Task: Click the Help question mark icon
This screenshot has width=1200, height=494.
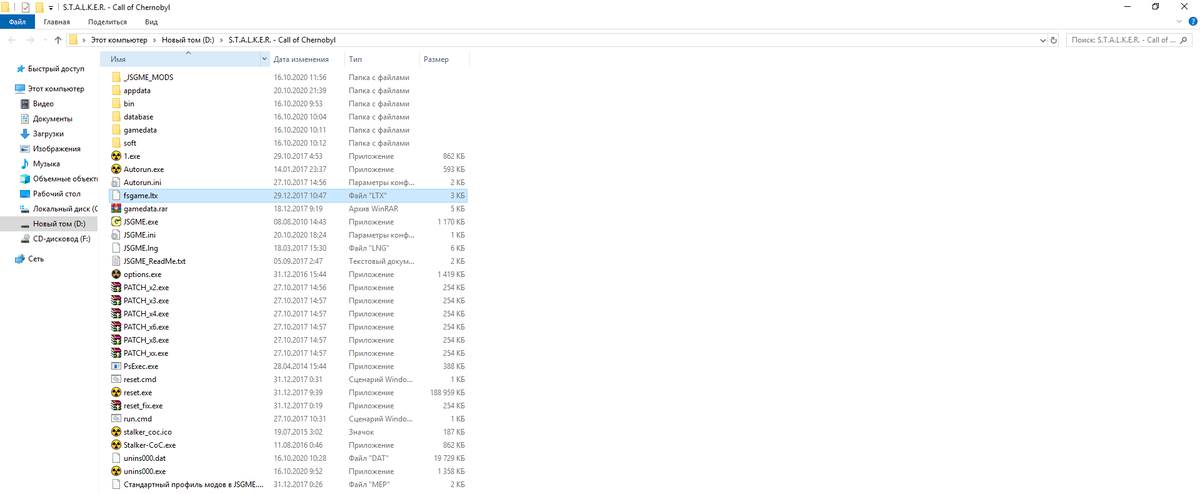Action: pos(1192,21)
